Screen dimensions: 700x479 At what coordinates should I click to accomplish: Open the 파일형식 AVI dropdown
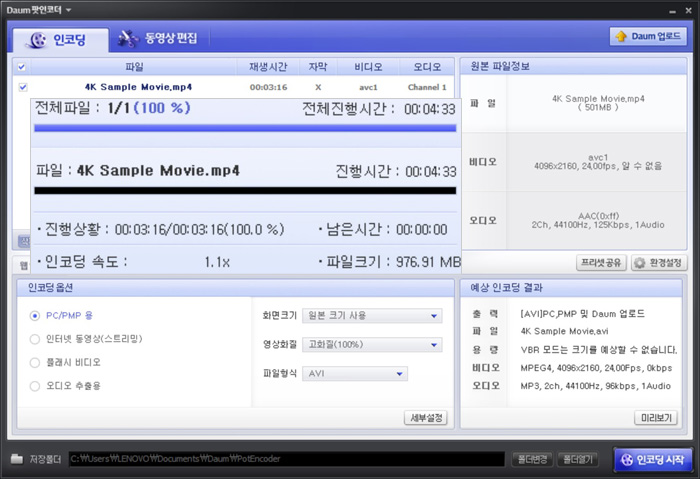pos(355,374)
